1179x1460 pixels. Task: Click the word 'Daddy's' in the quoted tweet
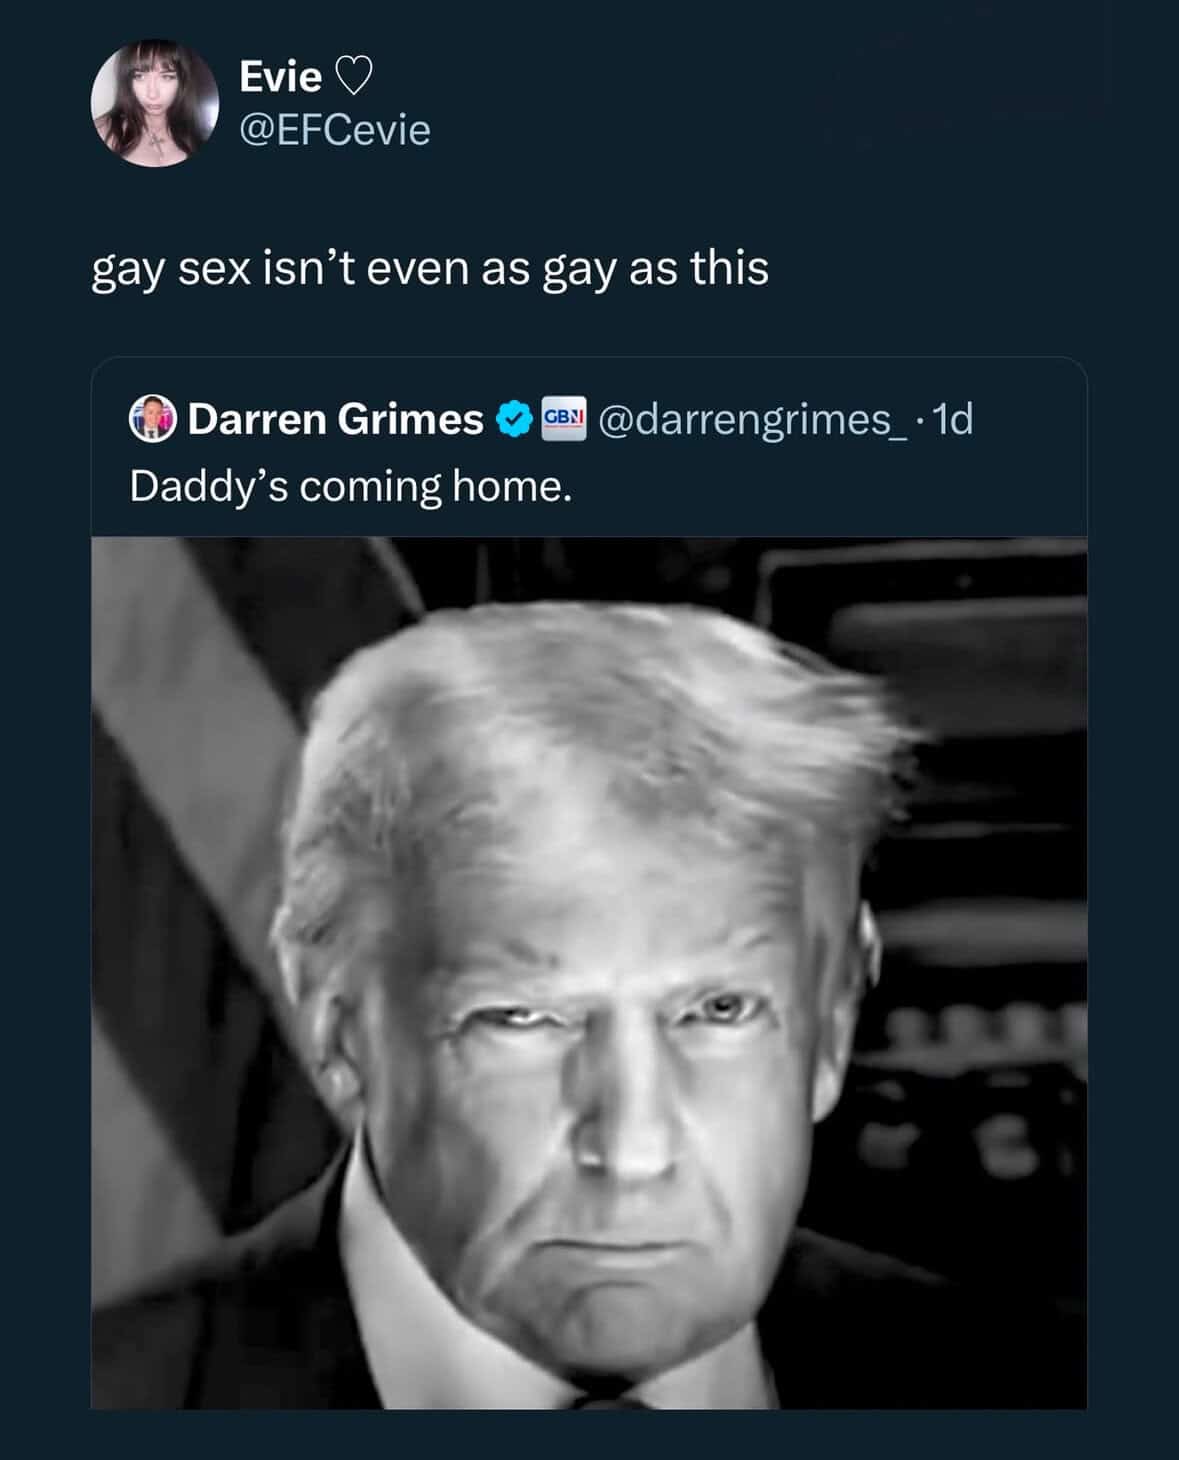(209, 487)
